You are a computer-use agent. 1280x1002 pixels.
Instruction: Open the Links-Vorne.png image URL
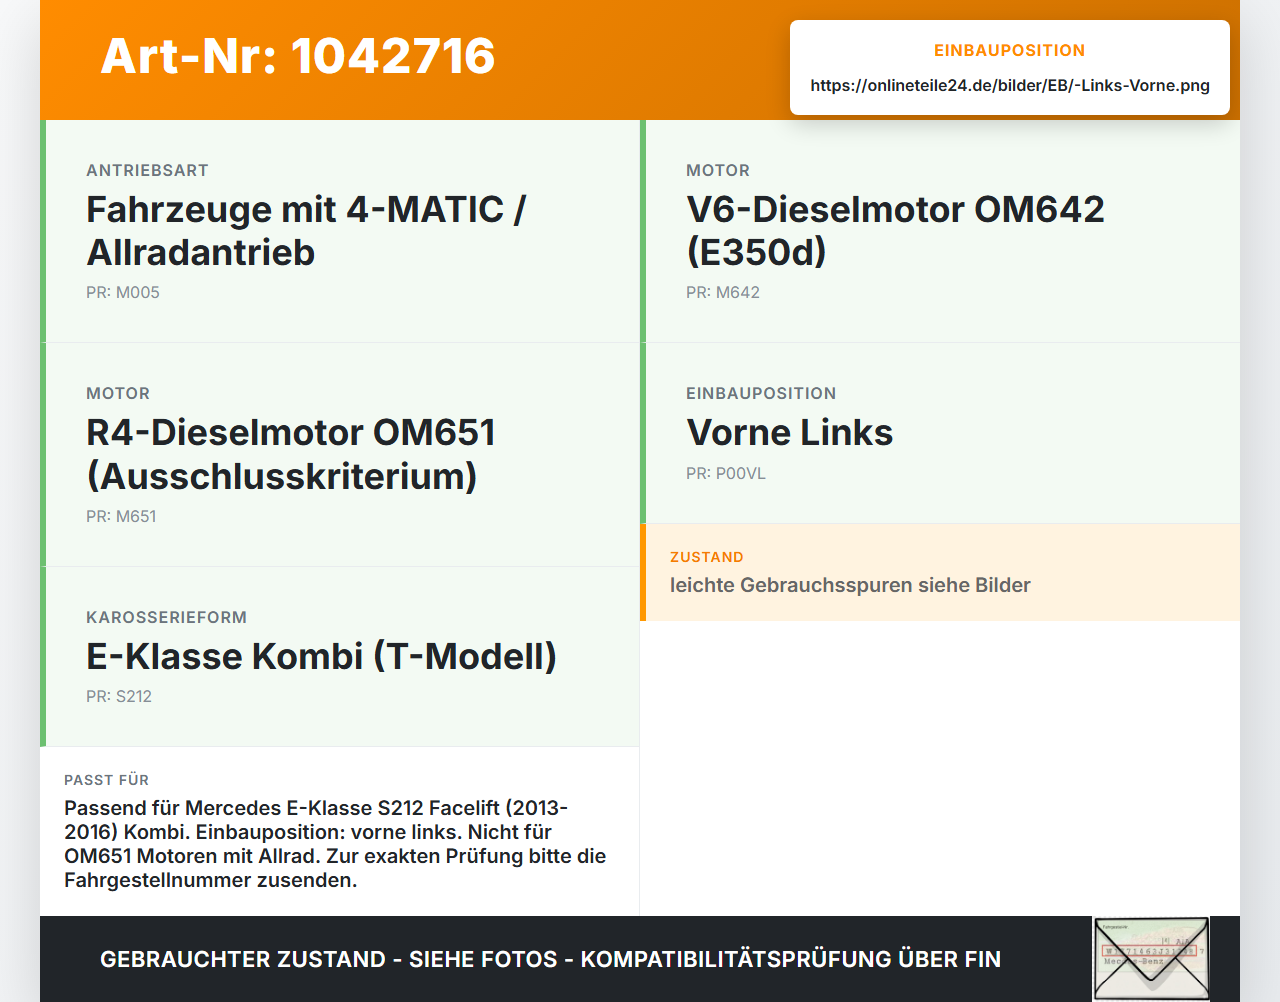[1010, 85]
